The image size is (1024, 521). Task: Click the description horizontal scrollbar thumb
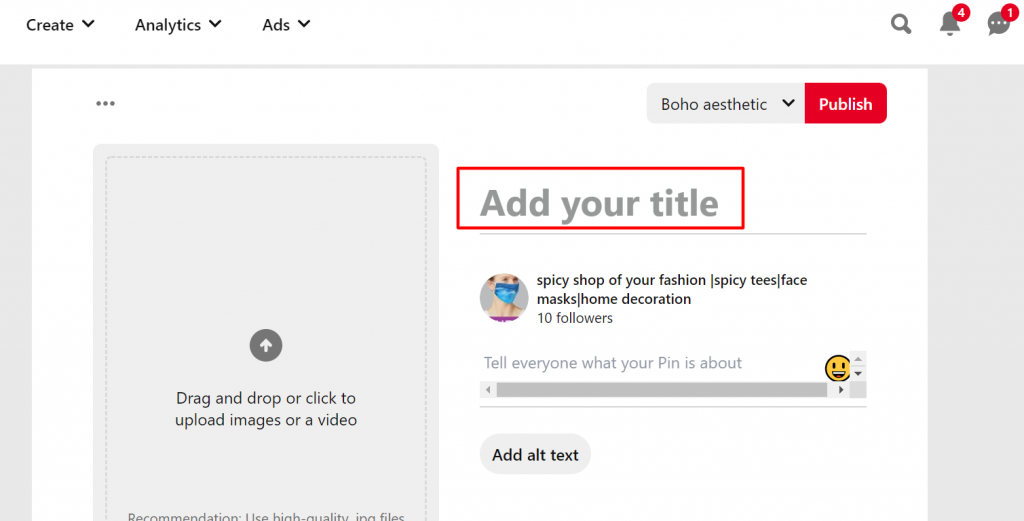660,390
